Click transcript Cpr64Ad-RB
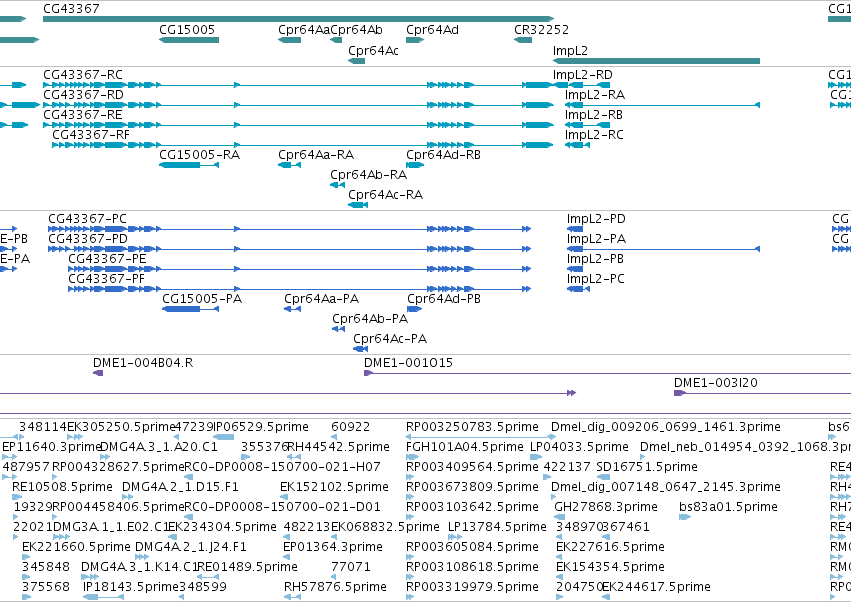 tap(415, 165)
